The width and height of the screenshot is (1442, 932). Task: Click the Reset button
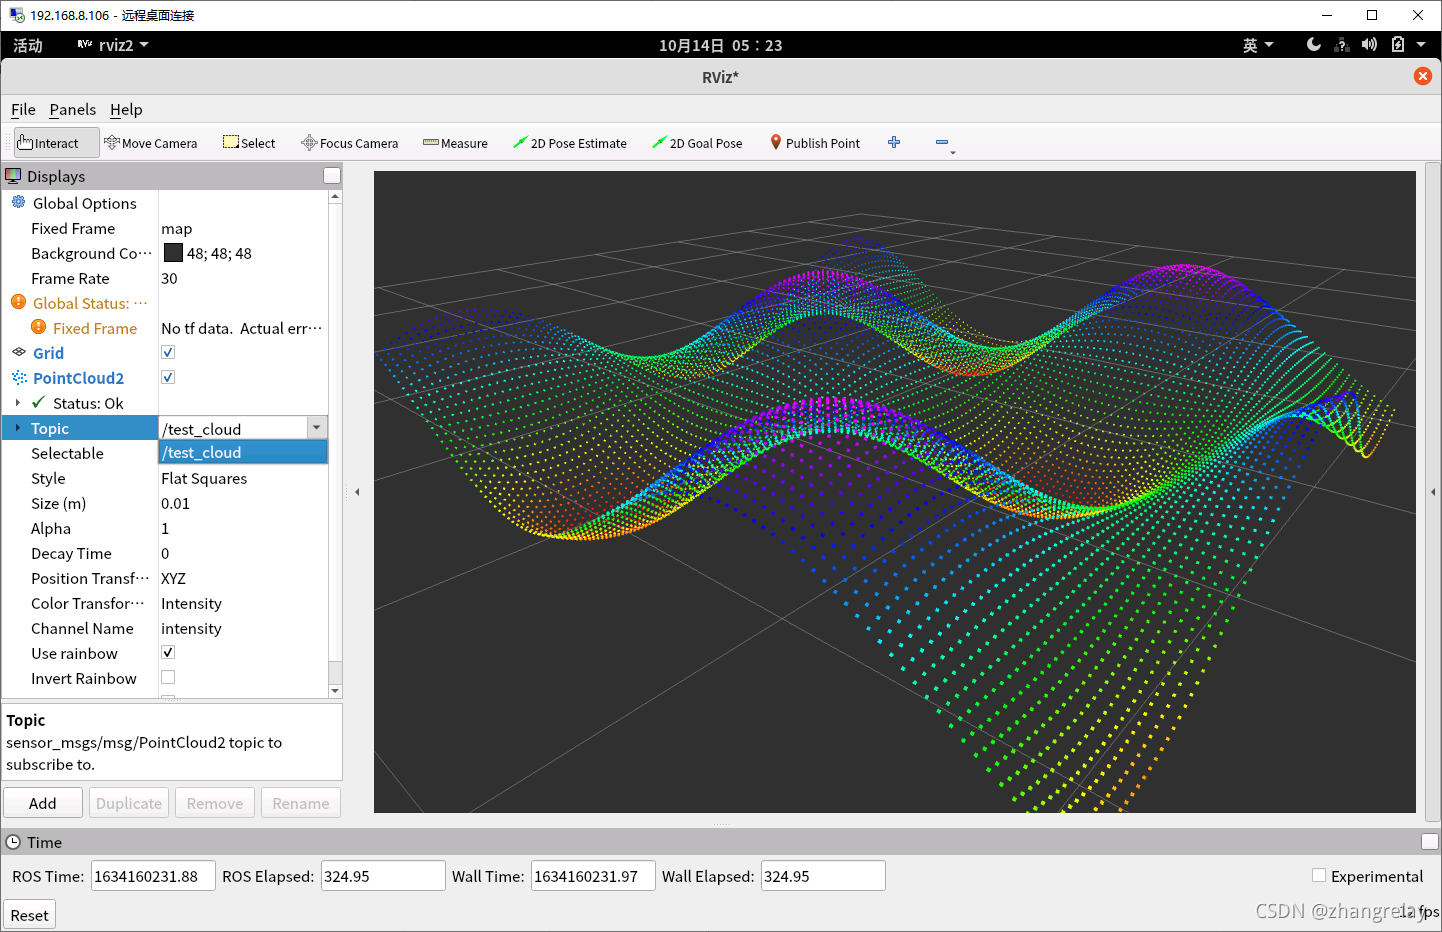coord(29,915)
